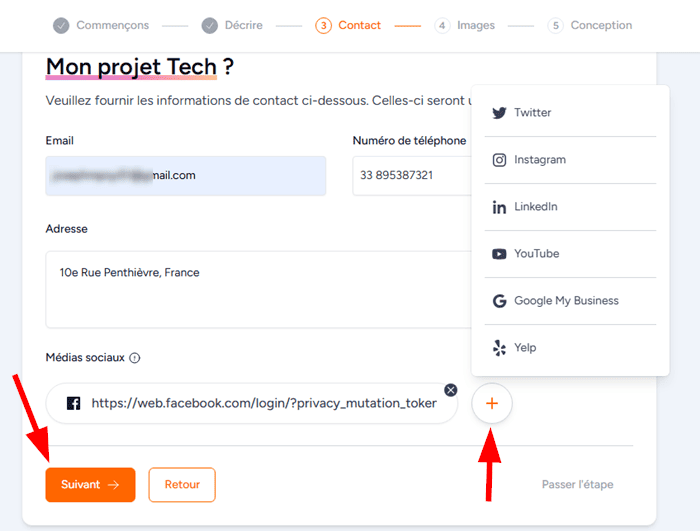Image resolution: width=700 pixels, height=531 pixels.
Task: Click the info icon beside Médias sociaux
Action: point(135,358)
